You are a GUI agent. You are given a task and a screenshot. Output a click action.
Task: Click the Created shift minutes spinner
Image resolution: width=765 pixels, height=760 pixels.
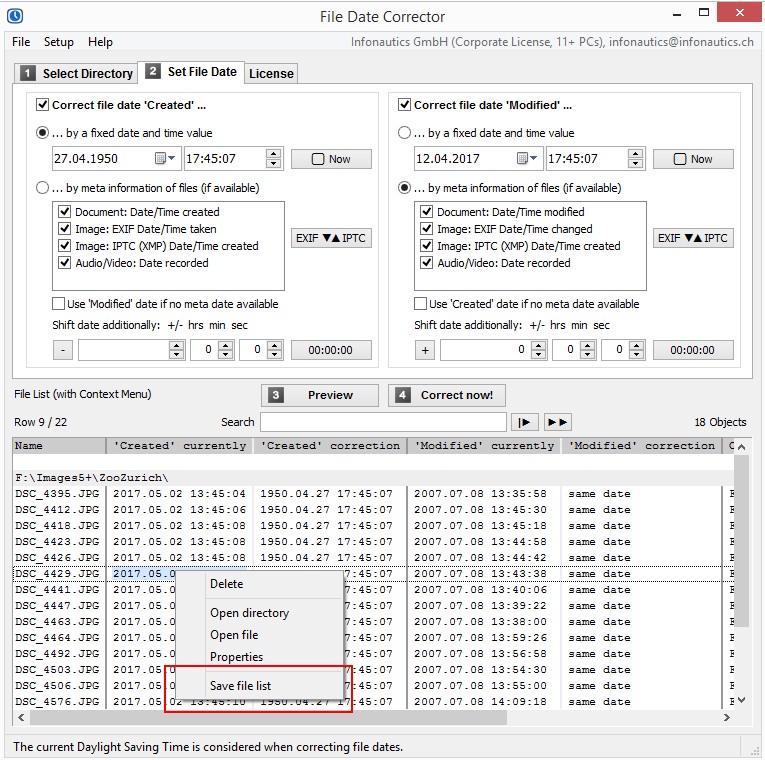pos(225,350)
